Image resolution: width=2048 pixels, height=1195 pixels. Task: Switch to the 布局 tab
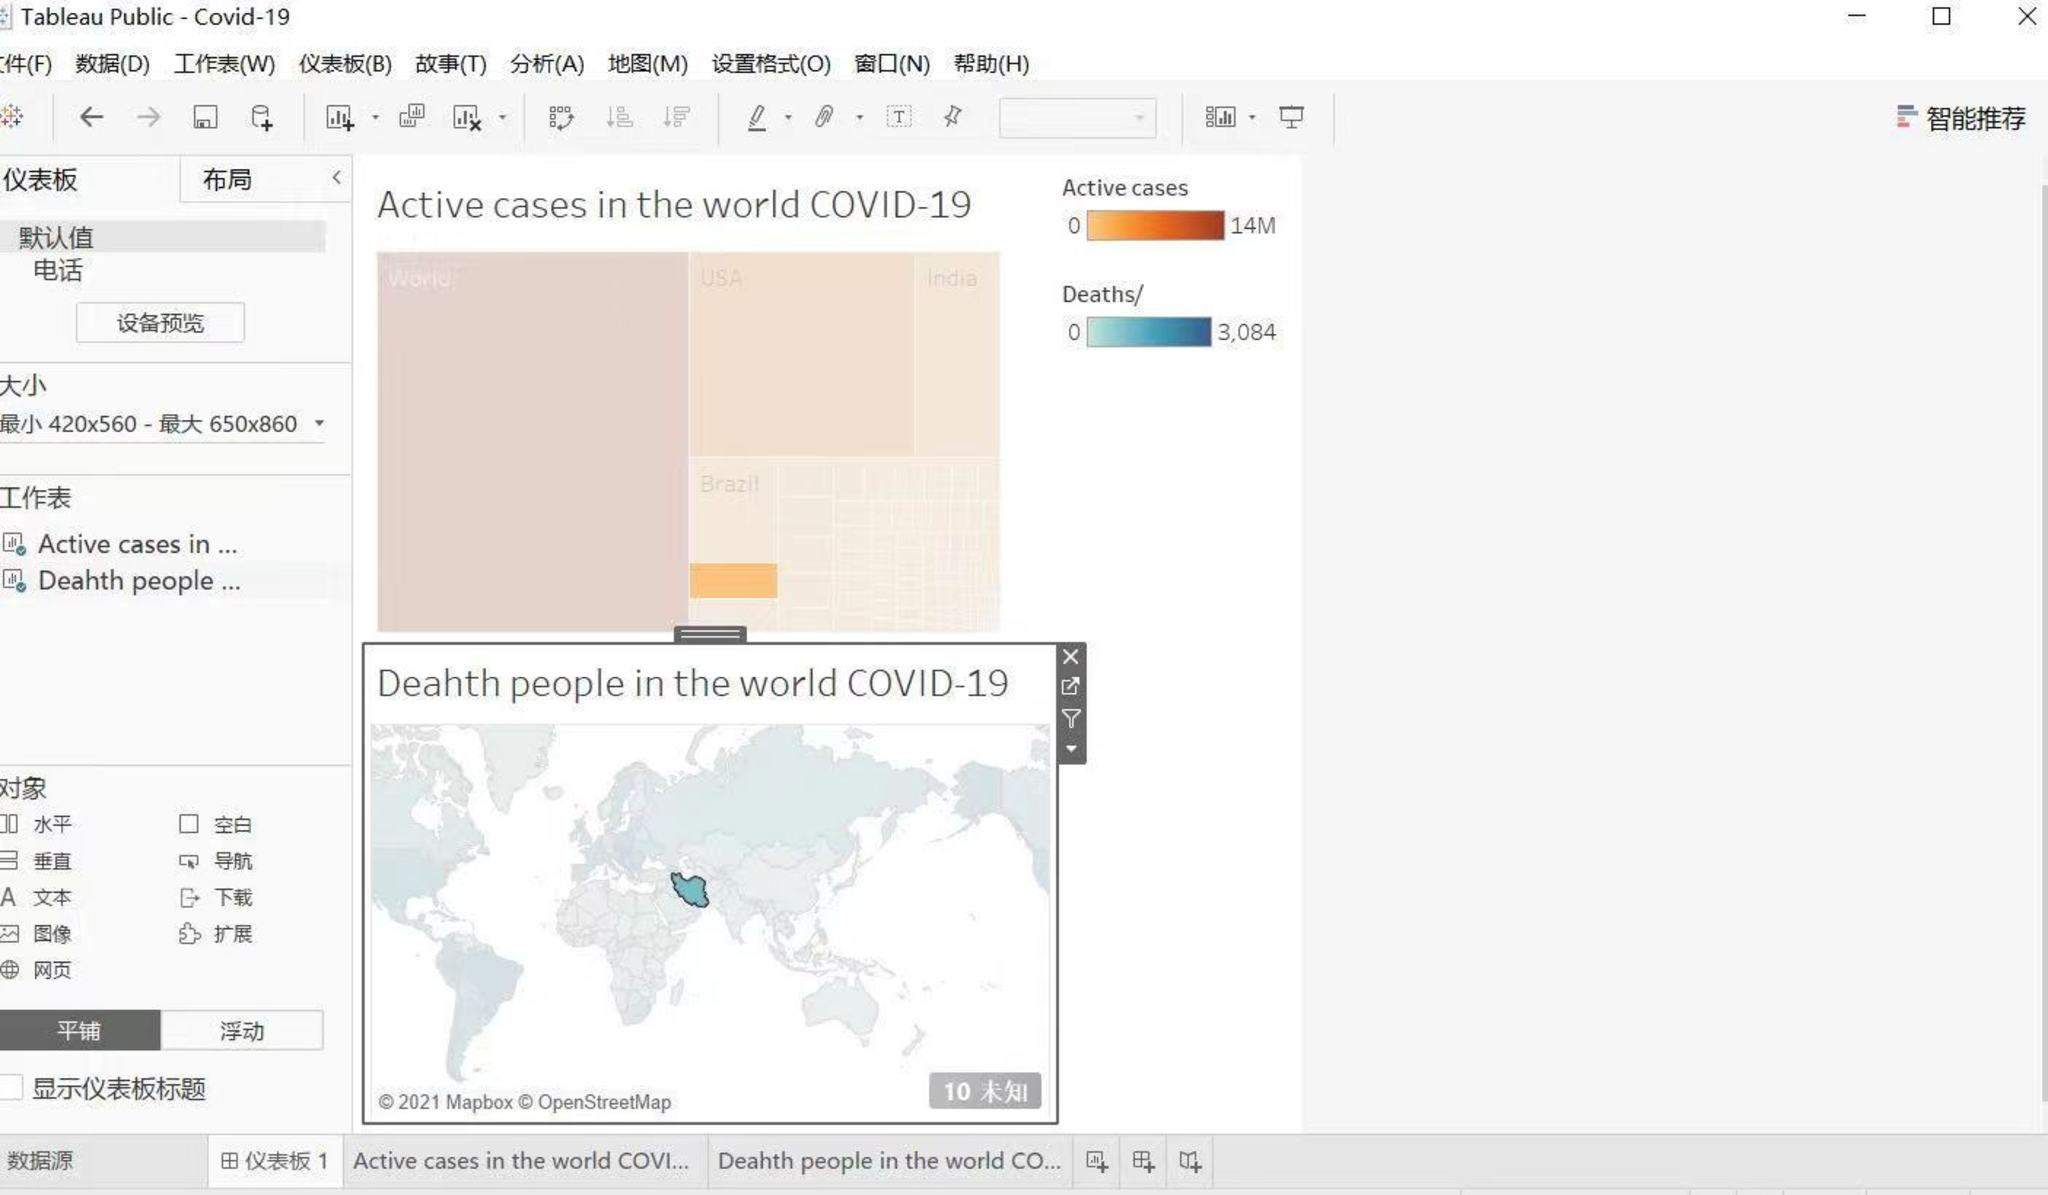[x=227, y=180]
